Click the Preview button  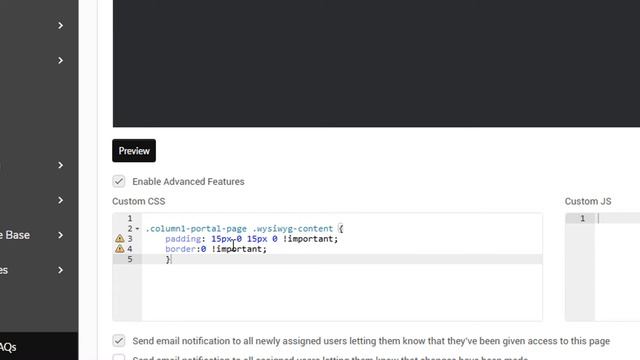pyautogui.click(x=134, y=151)
